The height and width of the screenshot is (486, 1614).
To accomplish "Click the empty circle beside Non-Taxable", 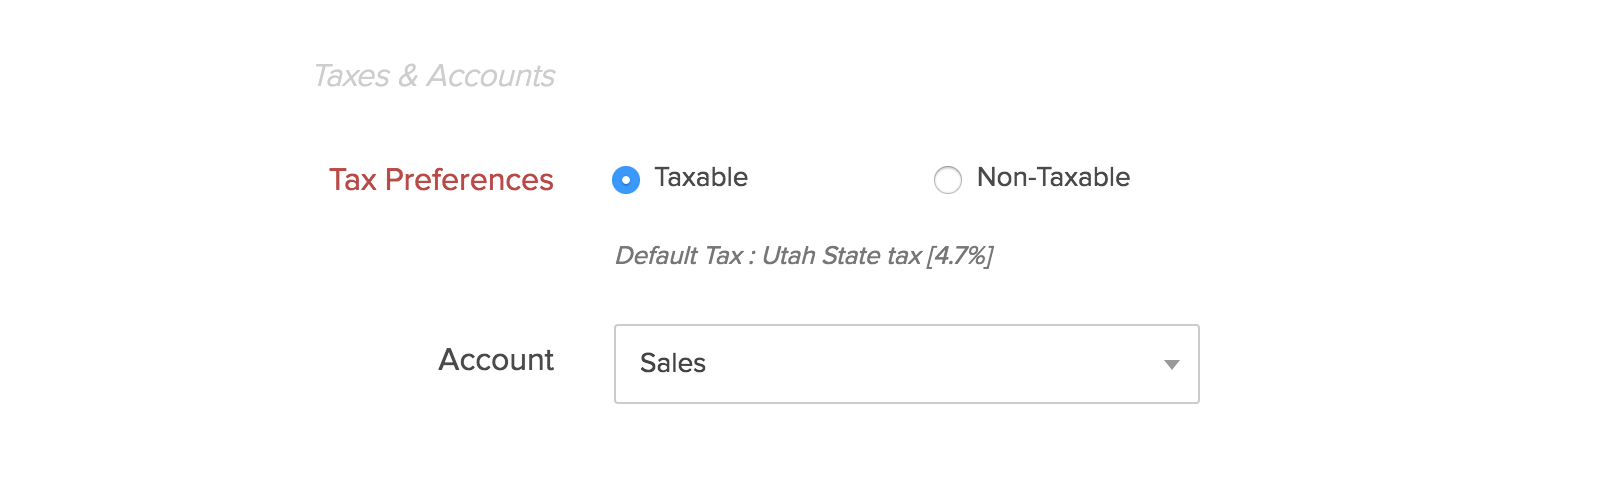I will point(947,180).
